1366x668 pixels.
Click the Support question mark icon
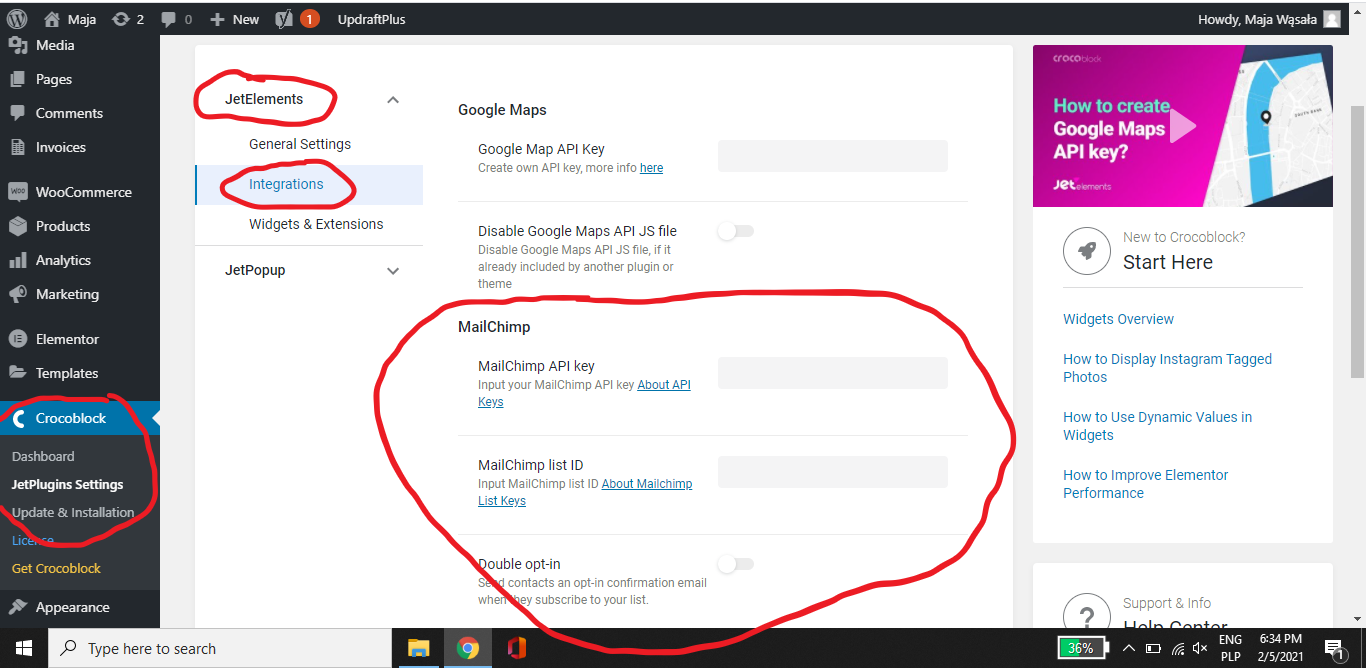pyautogui.click(x=1087, y=617)
